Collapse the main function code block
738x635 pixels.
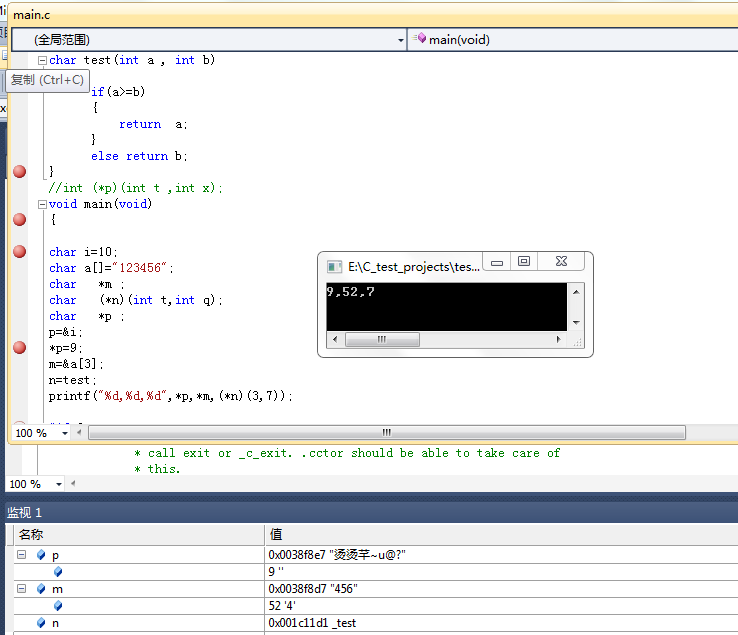[x=42, y=204]
